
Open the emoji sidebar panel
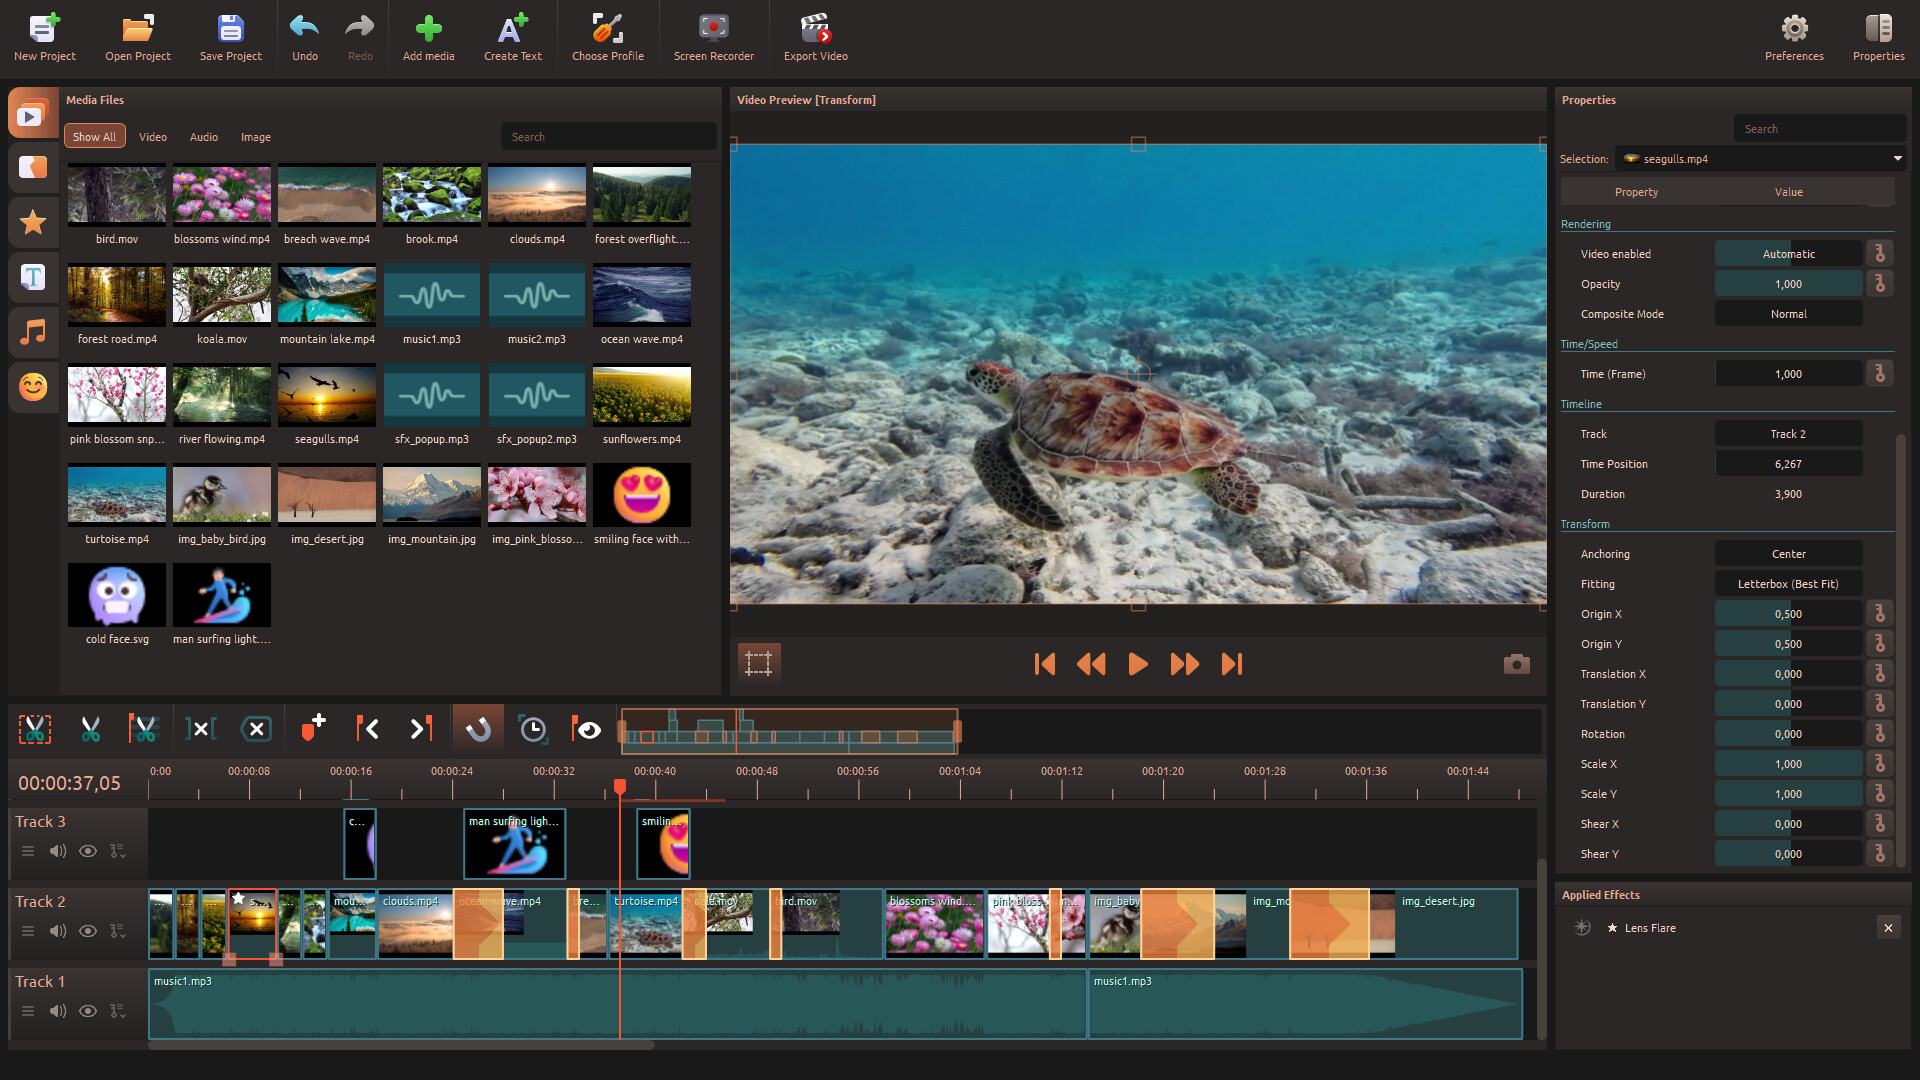coord(33,387)
